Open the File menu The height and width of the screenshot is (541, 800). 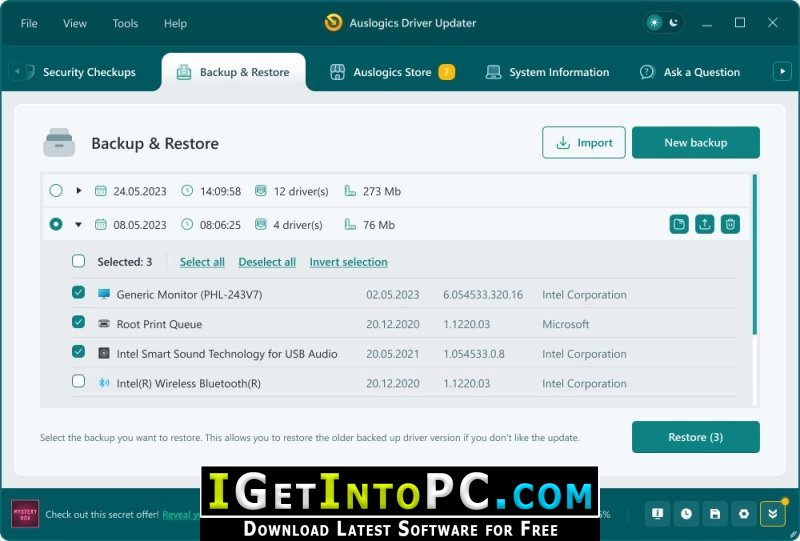coord(29,23)
